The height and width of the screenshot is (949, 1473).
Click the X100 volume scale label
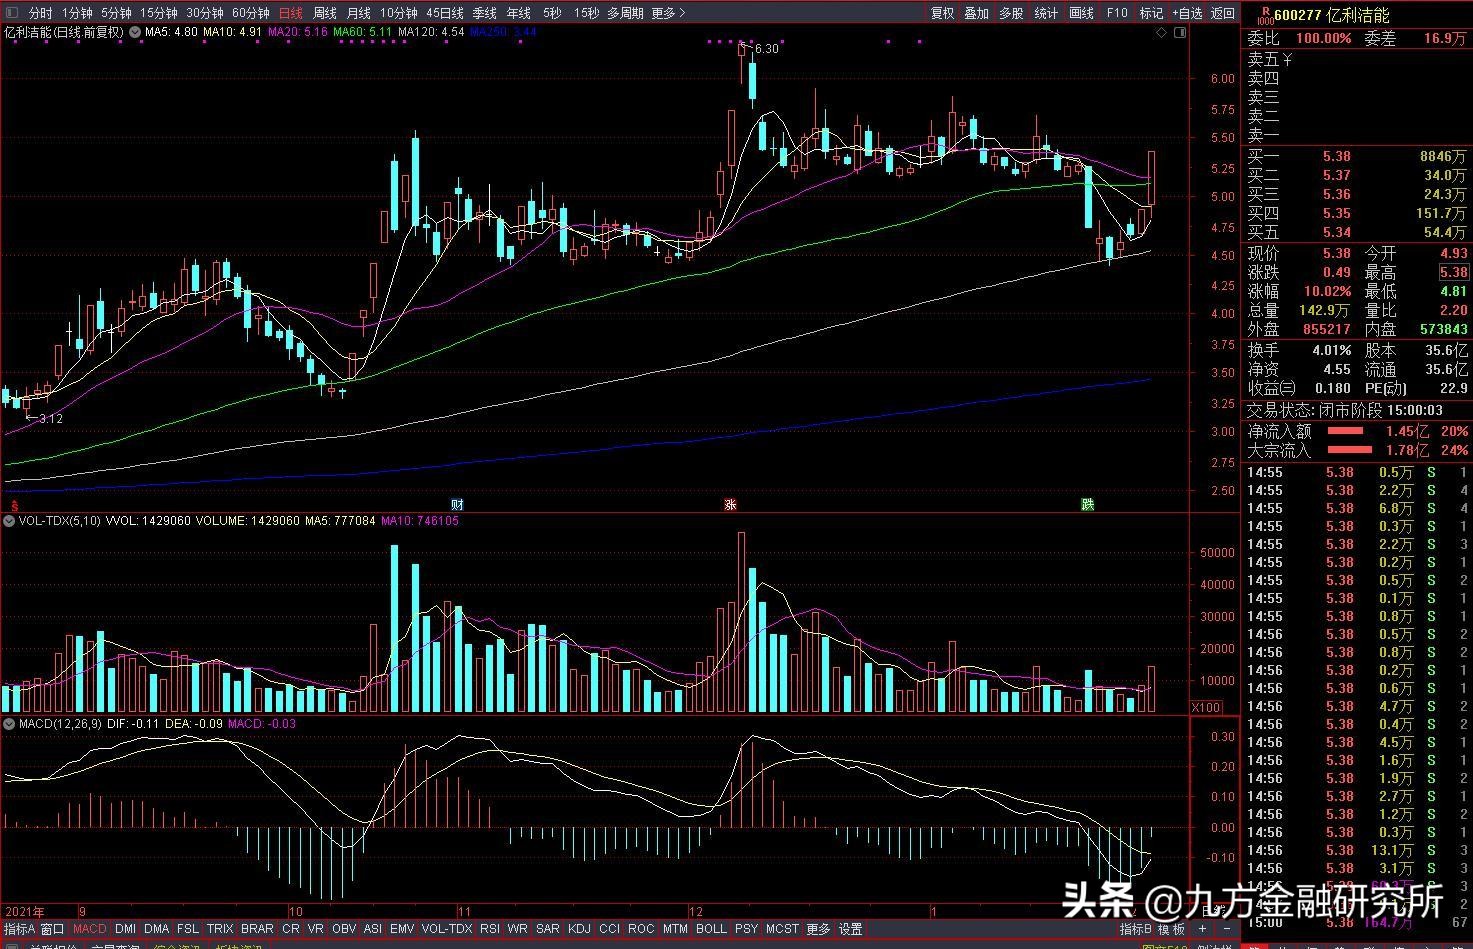[1206, 707]
